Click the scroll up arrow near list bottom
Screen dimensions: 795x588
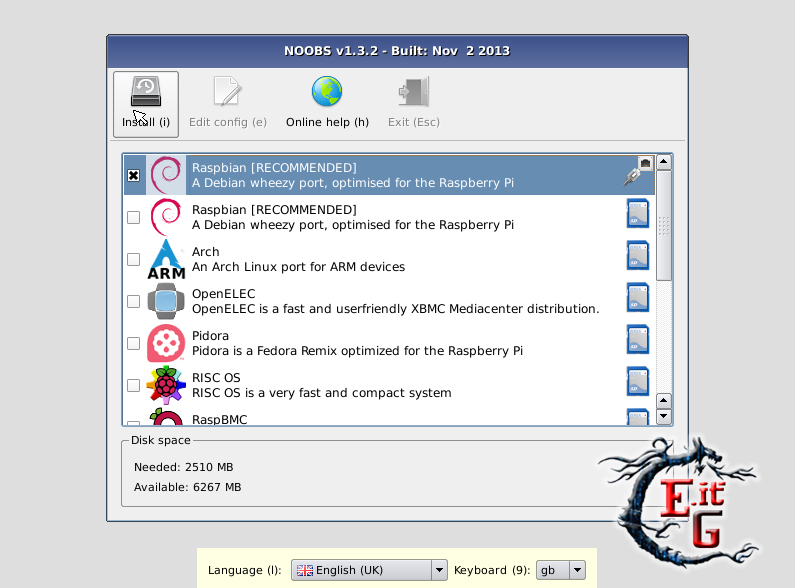664,400
